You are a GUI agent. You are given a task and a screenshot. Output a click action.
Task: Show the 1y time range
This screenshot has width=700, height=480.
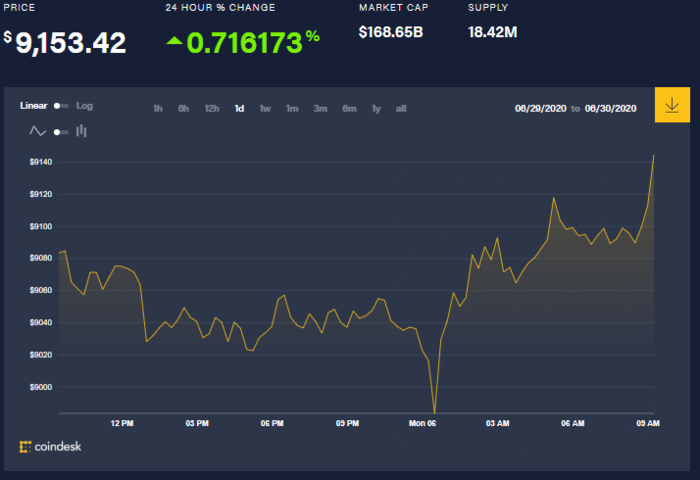tap(376, 108)
